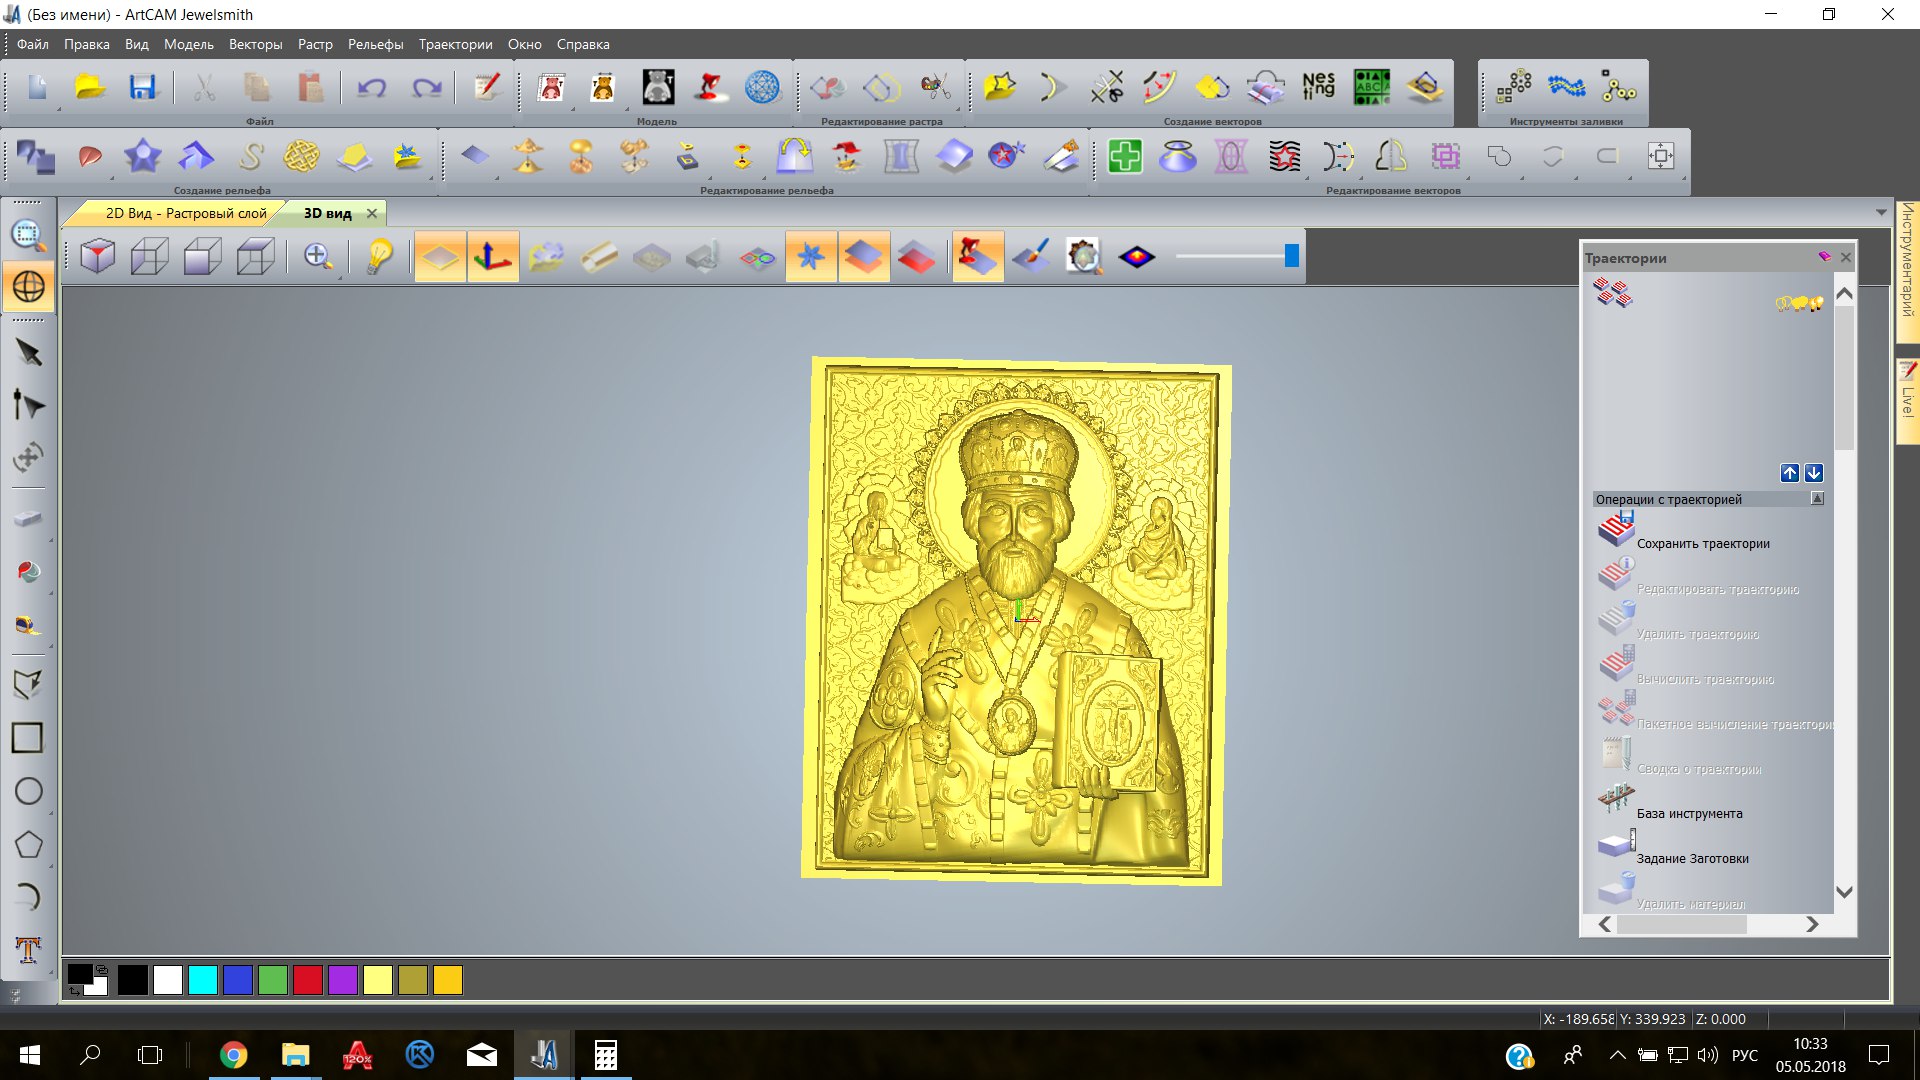Move toolpath down with blue arrow
This screenshot has width=1920, height=1080.
pos(1814,473)
